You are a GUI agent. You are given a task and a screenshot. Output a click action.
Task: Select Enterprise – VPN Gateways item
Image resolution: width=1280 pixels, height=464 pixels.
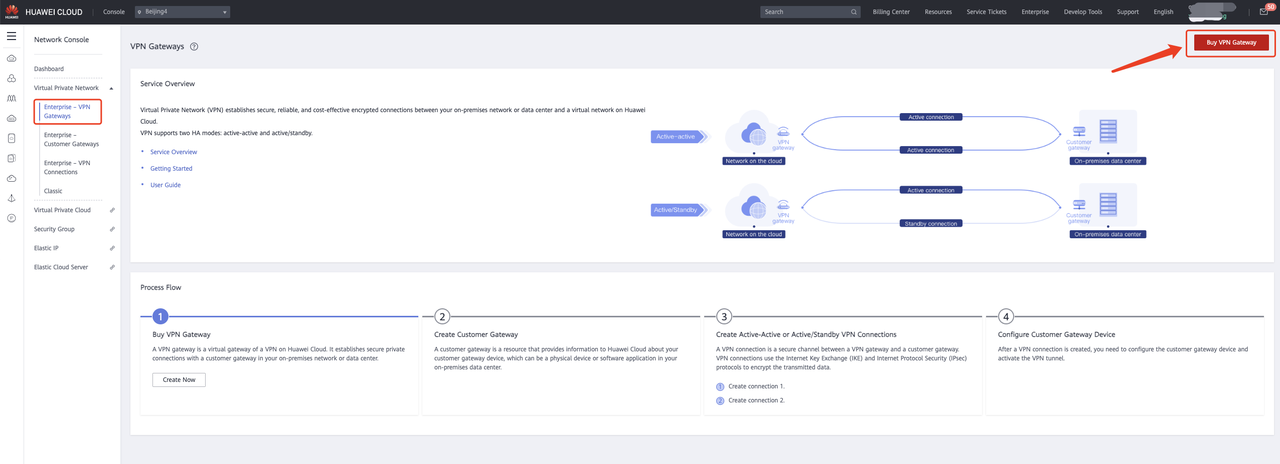[67, 111]
